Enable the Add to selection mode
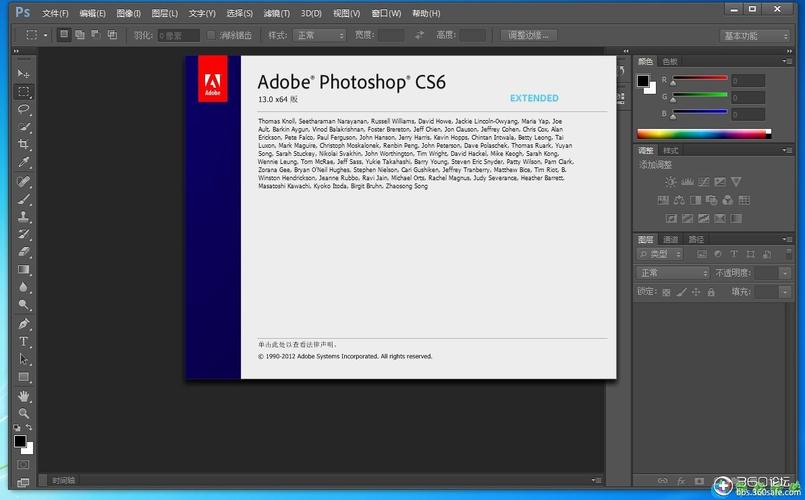Screen dimensions: 805x500 point(80,34)
